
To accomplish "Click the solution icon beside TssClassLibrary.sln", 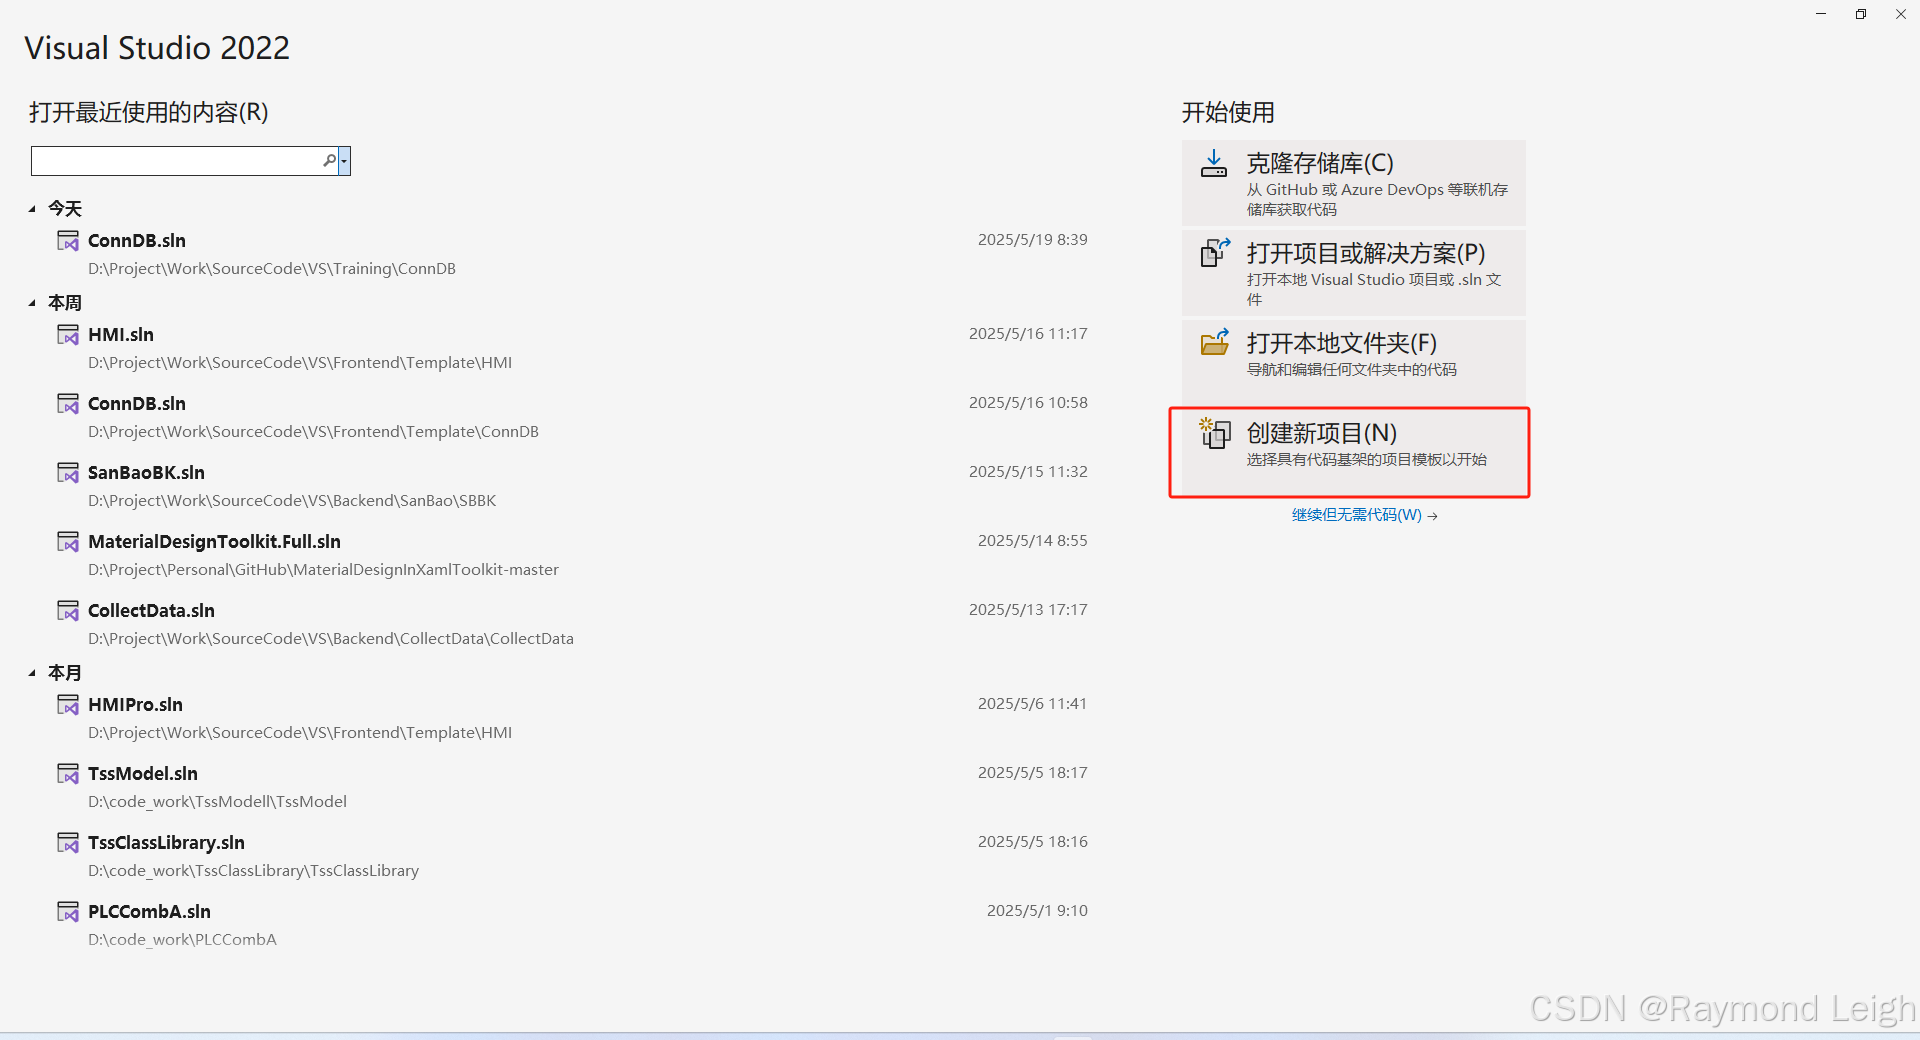I will (x=68, y=843).
